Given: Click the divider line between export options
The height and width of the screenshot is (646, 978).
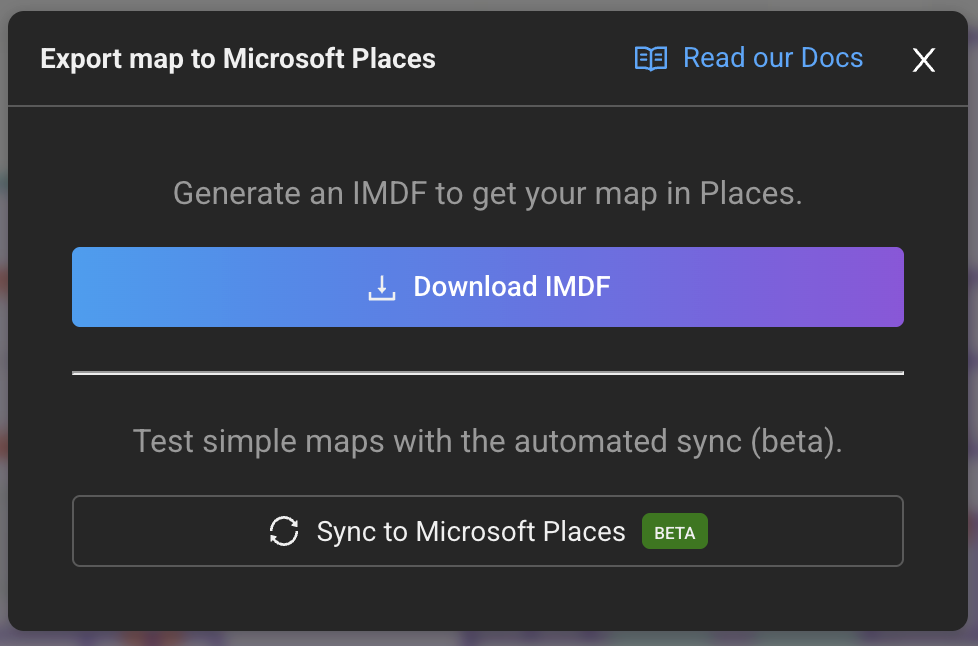Looking at the screenshot, I should (488, 373).
